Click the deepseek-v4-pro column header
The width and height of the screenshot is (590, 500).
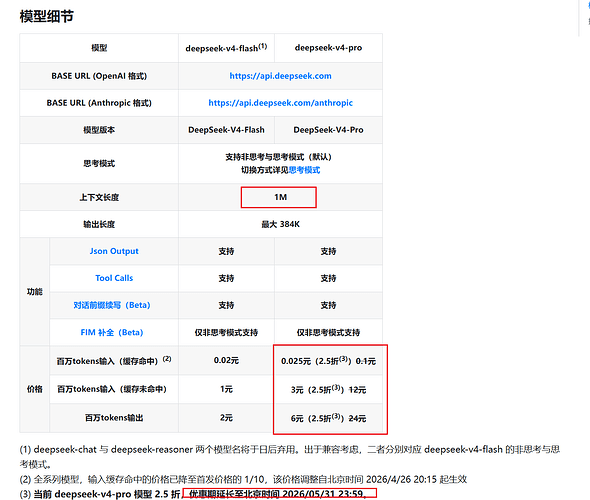point(328,48)
